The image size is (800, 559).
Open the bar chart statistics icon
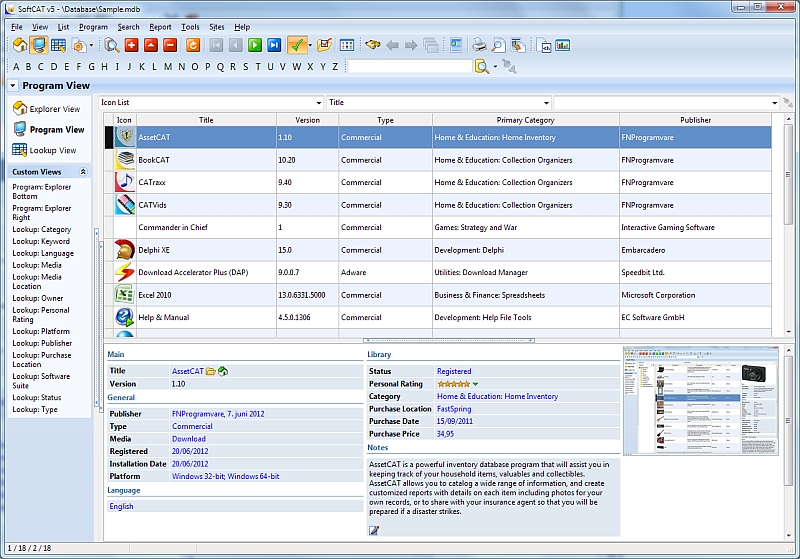click(x=562, y=45)
